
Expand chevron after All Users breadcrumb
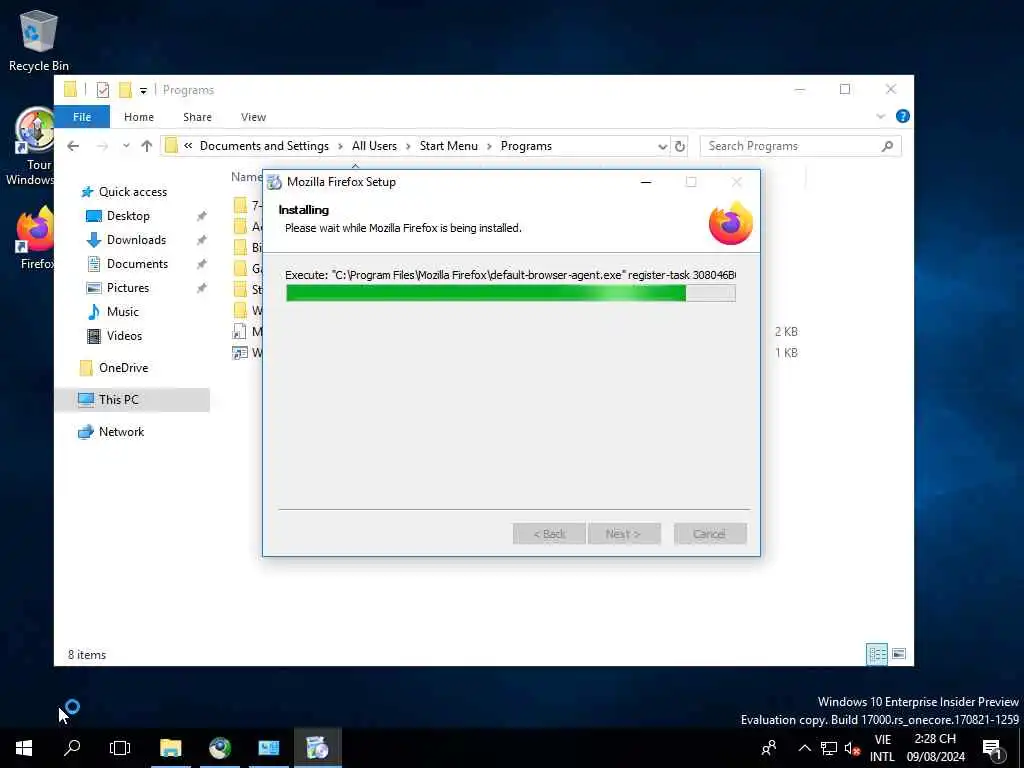(408, 146)
